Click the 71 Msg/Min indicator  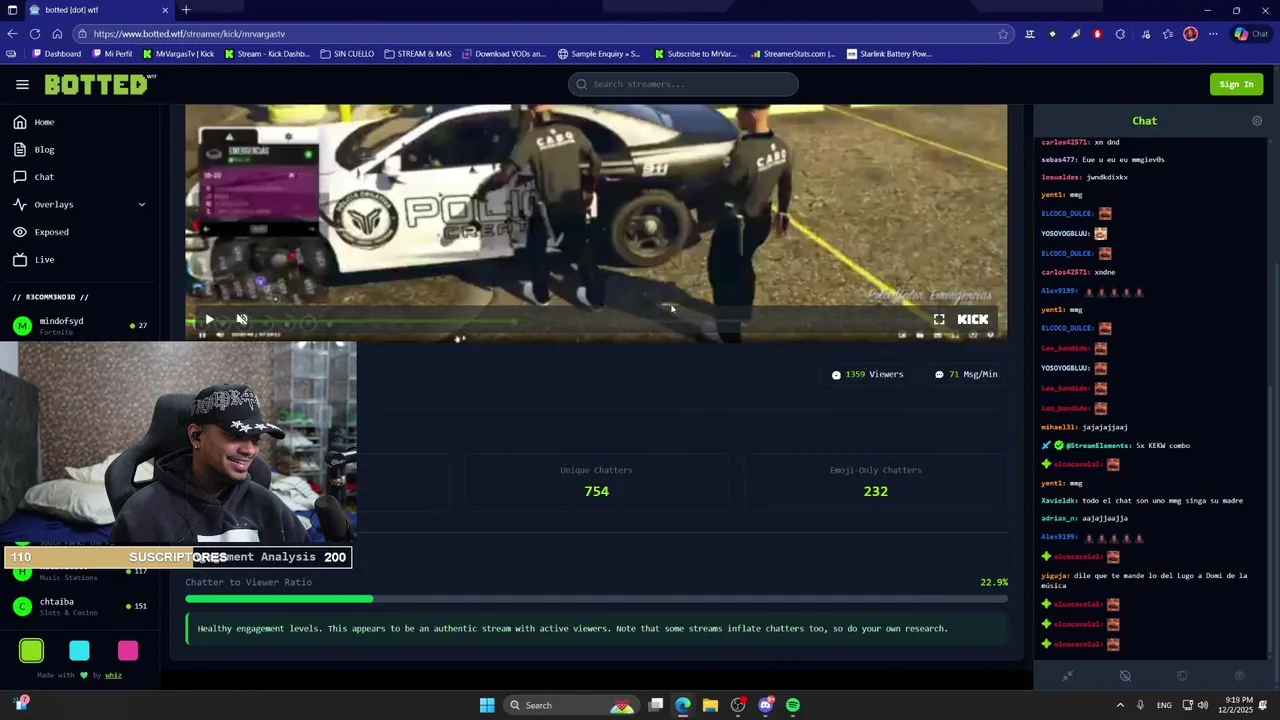coord(966,375)
